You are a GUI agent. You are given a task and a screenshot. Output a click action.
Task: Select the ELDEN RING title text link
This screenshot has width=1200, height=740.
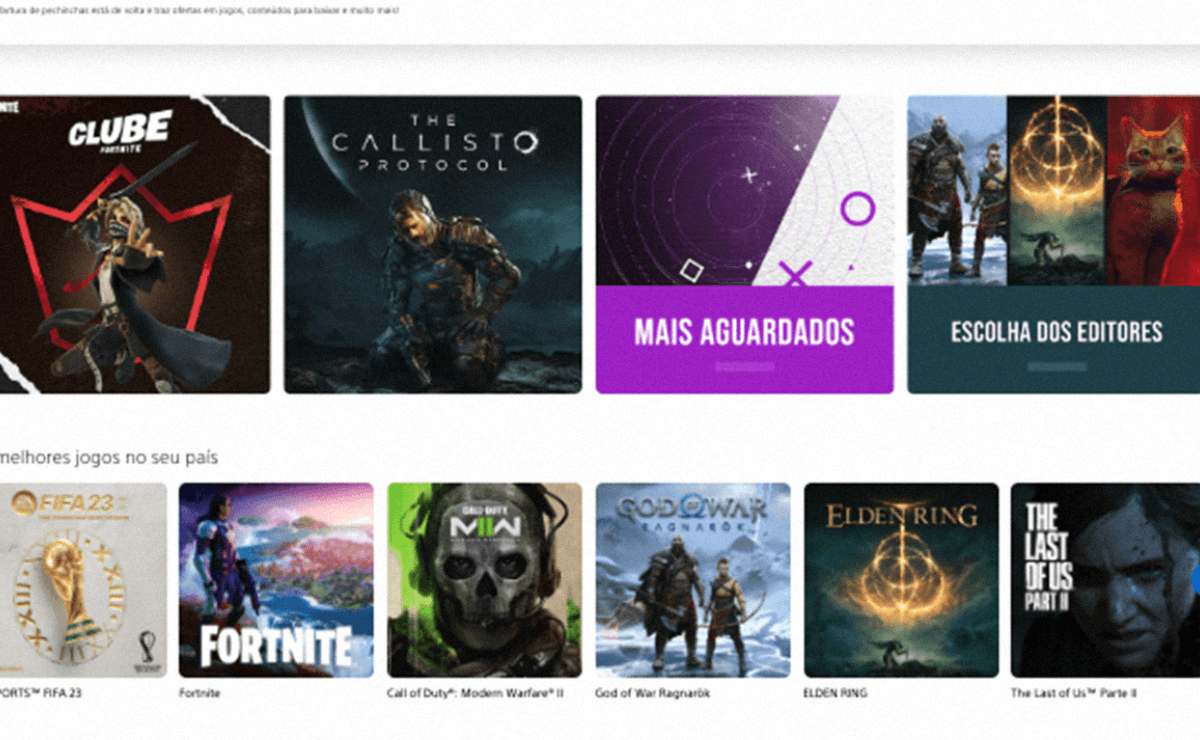(835, 693)
